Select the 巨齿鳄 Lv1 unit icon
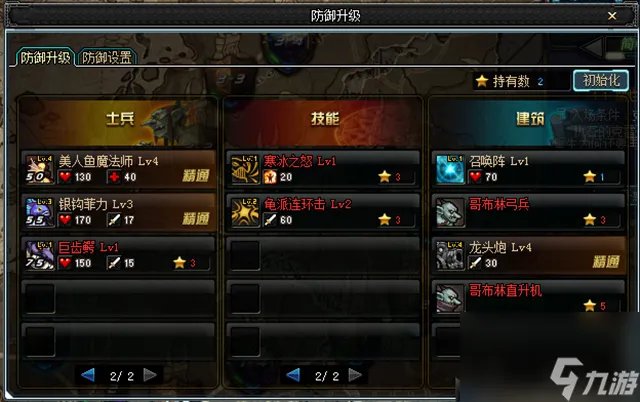Image resolution: width=640 pixels, height=402 pixels. pyautogui.click(x=40, y=255)
